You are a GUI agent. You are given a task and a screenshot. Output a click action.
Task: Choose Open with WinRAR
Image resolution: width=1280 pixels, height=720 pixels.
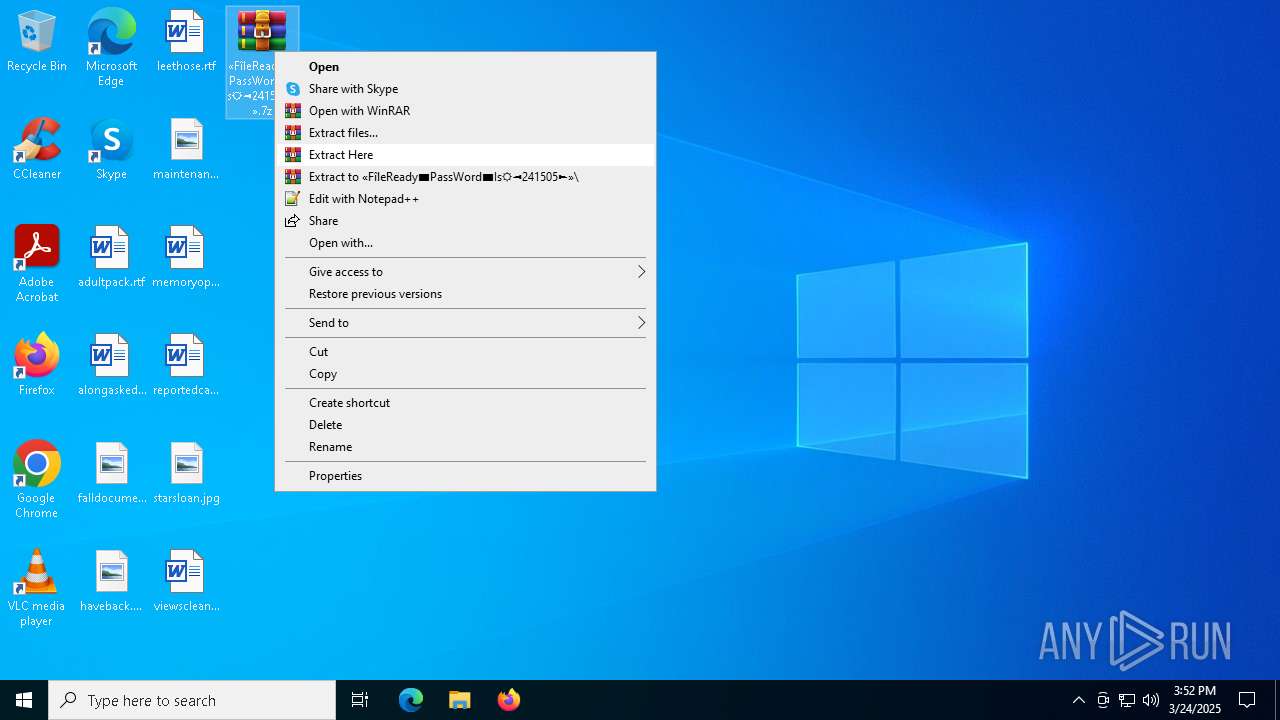click(465, 111)
